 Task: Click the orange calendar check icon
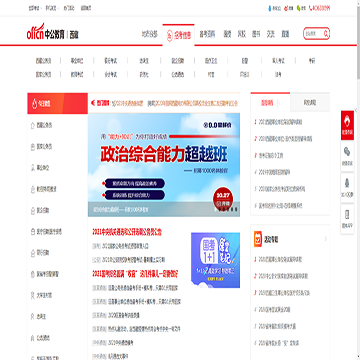click(258, 239)
